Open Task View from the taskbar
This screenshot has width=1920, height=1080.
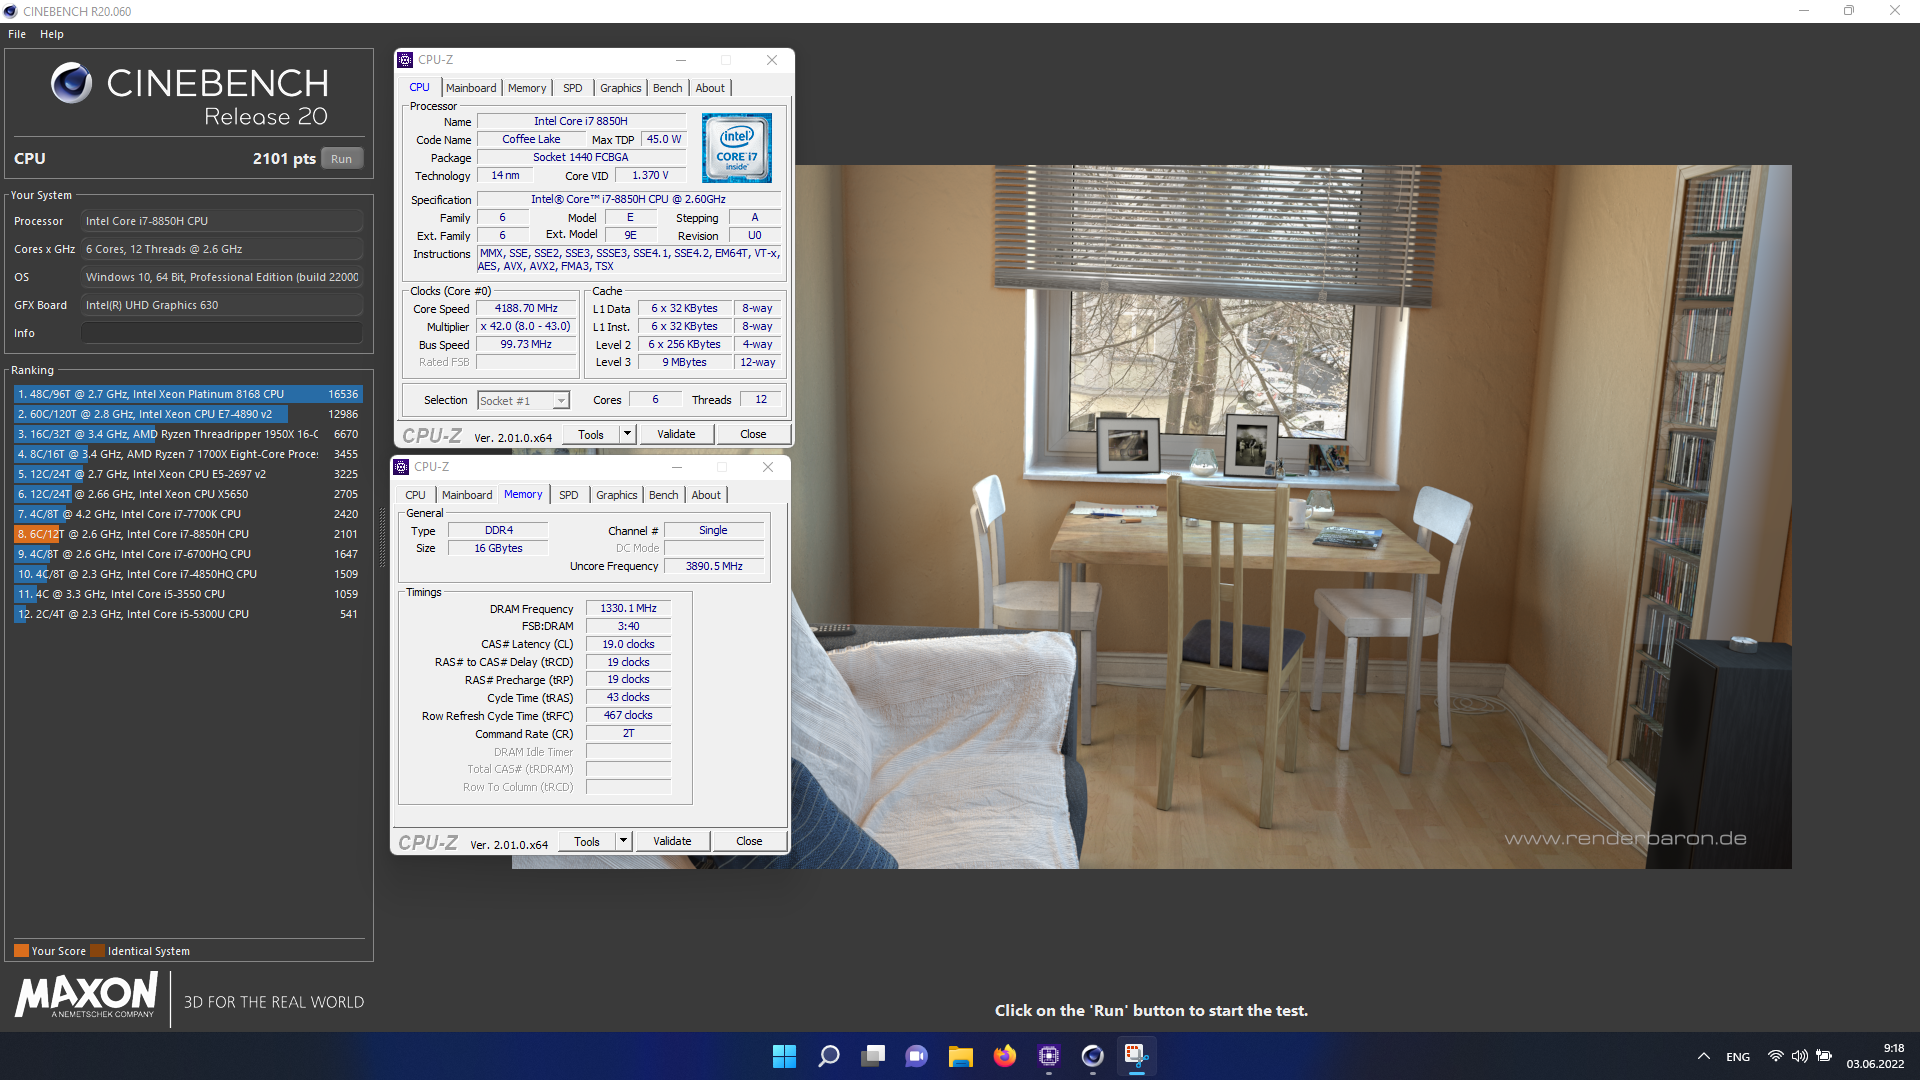pyautogui.click(x=873, y=1056)
